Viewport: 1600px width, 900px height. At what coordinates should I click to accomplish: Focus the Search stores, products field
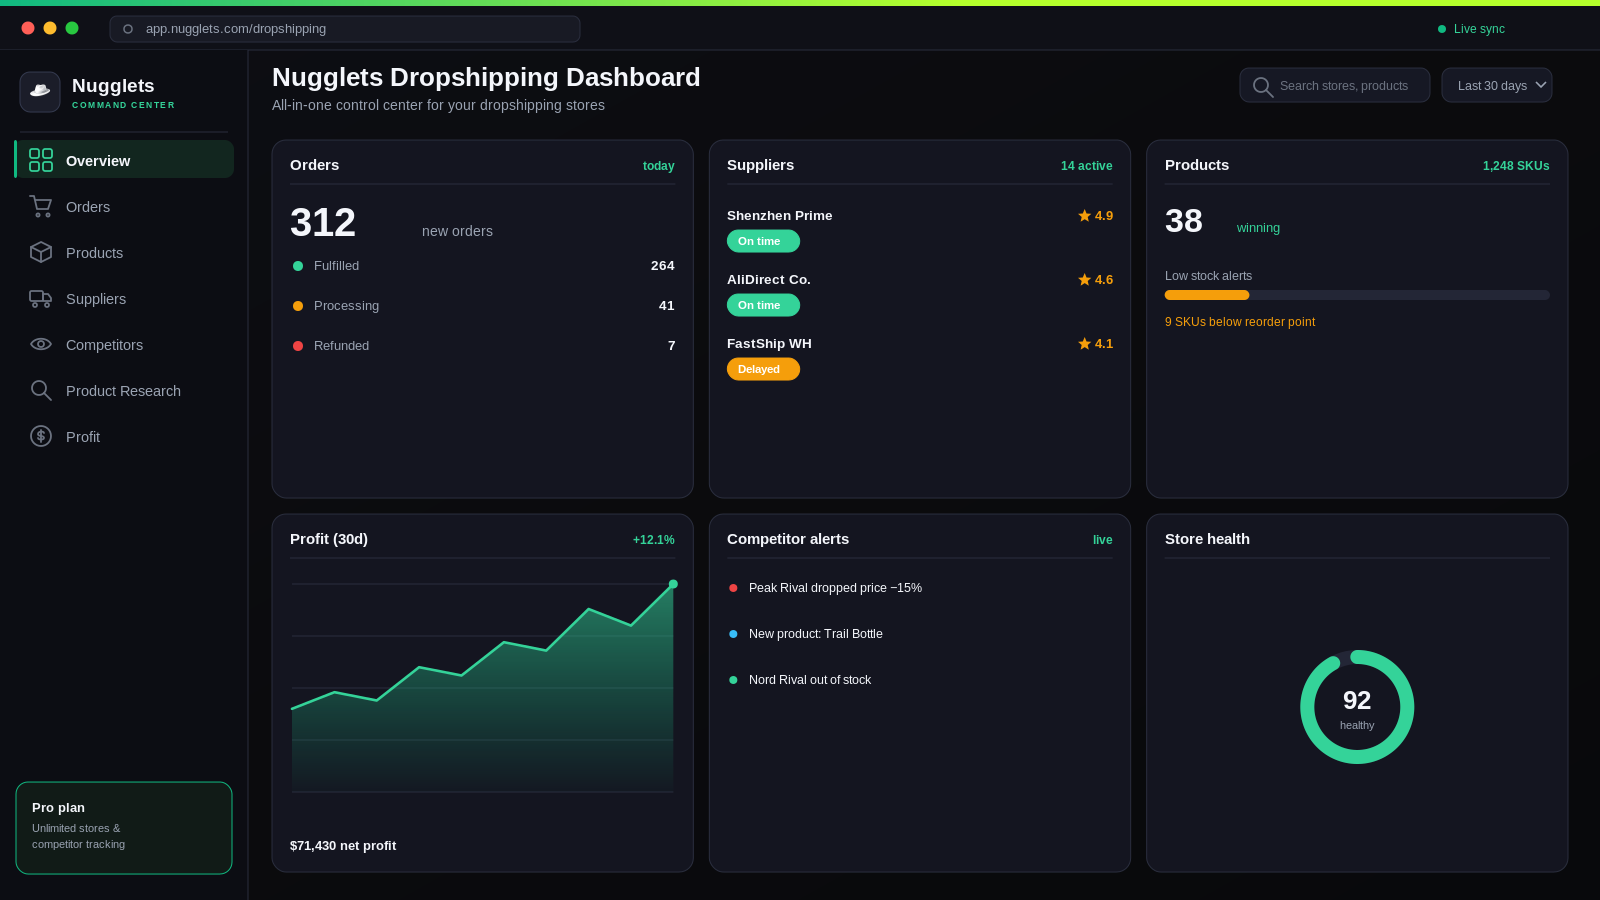pyautogui.click(x=1335, y=85)
